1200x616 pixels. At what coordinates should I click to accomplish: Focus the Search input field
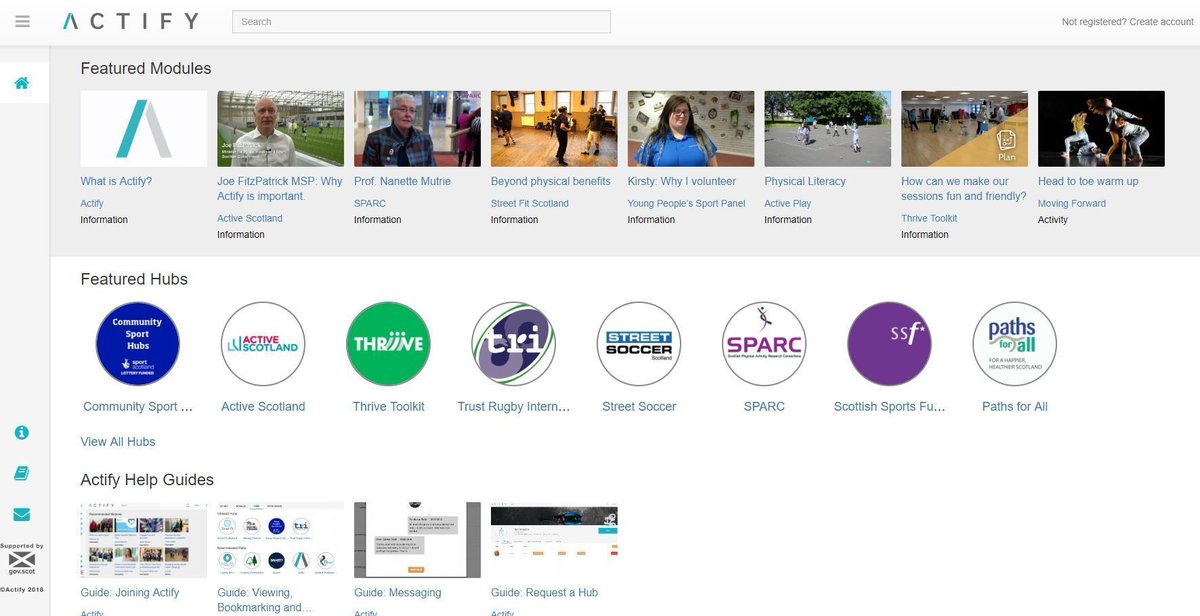point(421,22)
